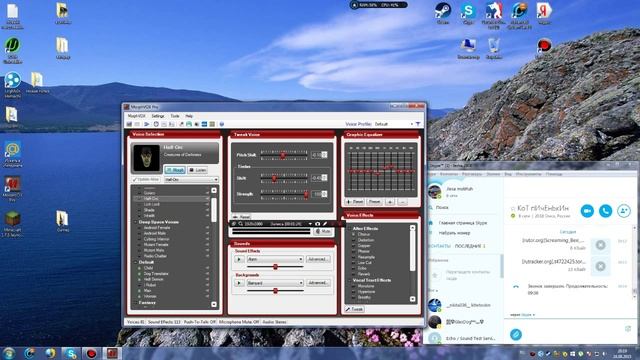
Task: Select the Android Female voice
Action: pos(157,228)
